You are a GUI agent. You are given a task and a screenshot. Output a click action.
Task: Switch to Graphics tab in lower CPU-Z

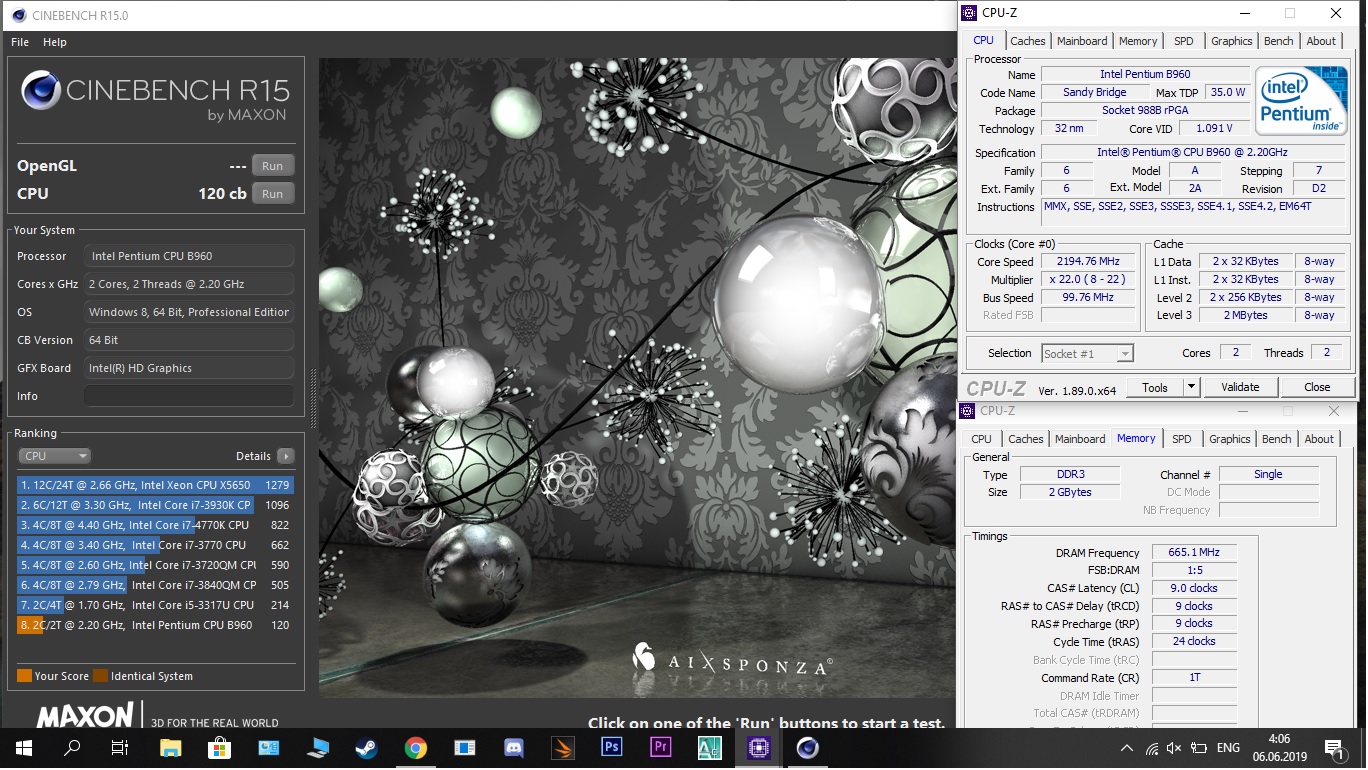tap(1229, 439)
